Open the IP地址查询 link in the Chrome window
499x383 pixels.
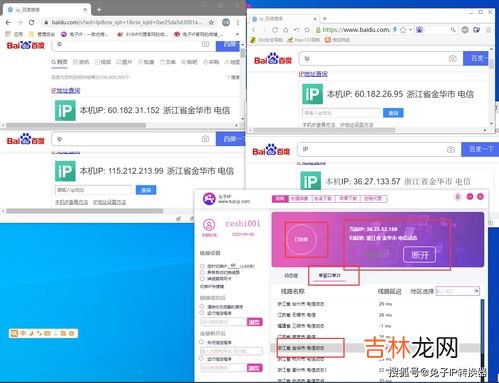66,90
